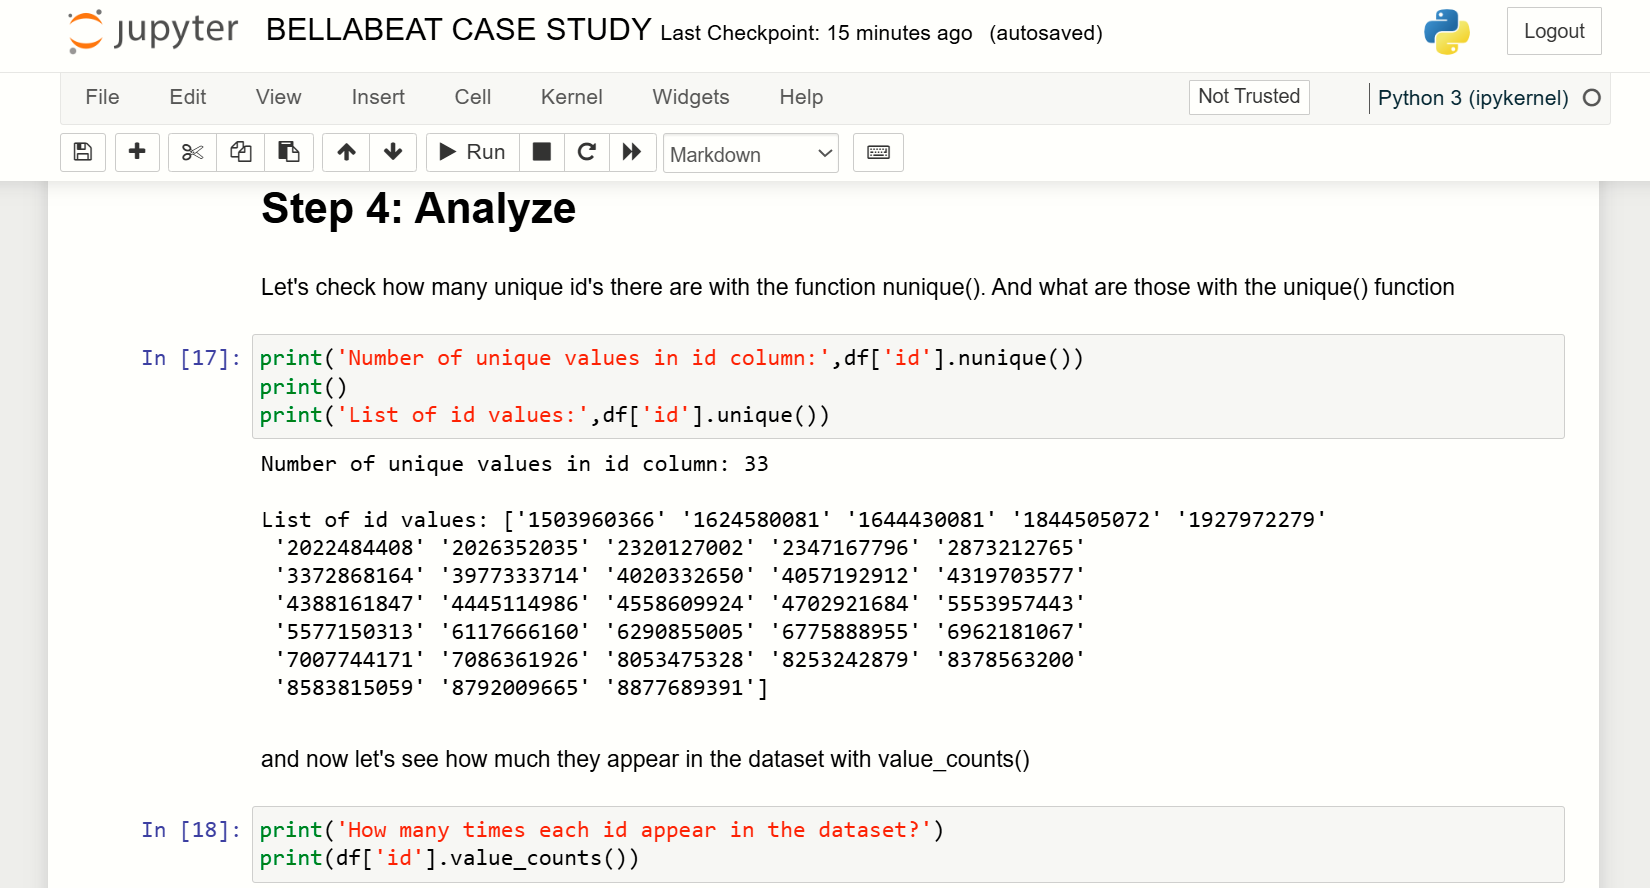Viewport: 1650px width, 888px height.
Task: Click the Jupyter logo
Action: tap(153, 31)
